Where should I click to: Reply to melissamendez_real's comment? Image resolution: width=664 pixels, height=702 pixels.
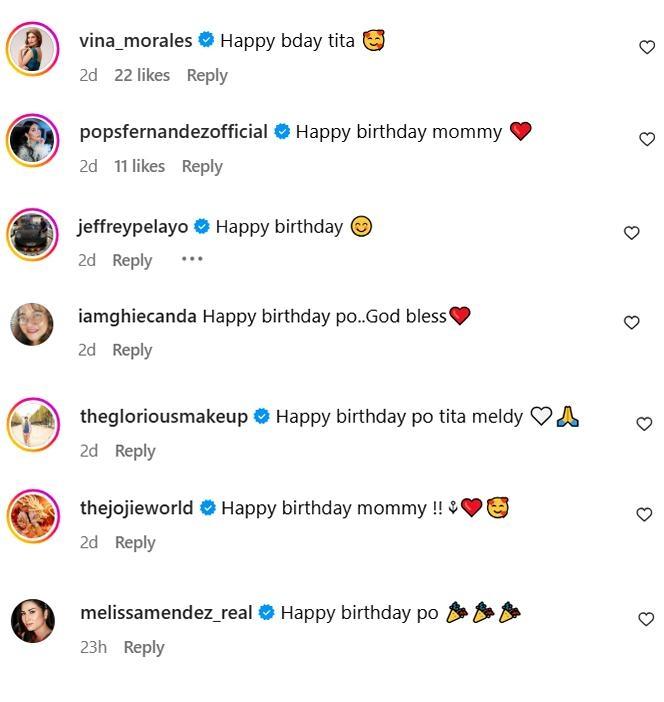click(144, 647)
